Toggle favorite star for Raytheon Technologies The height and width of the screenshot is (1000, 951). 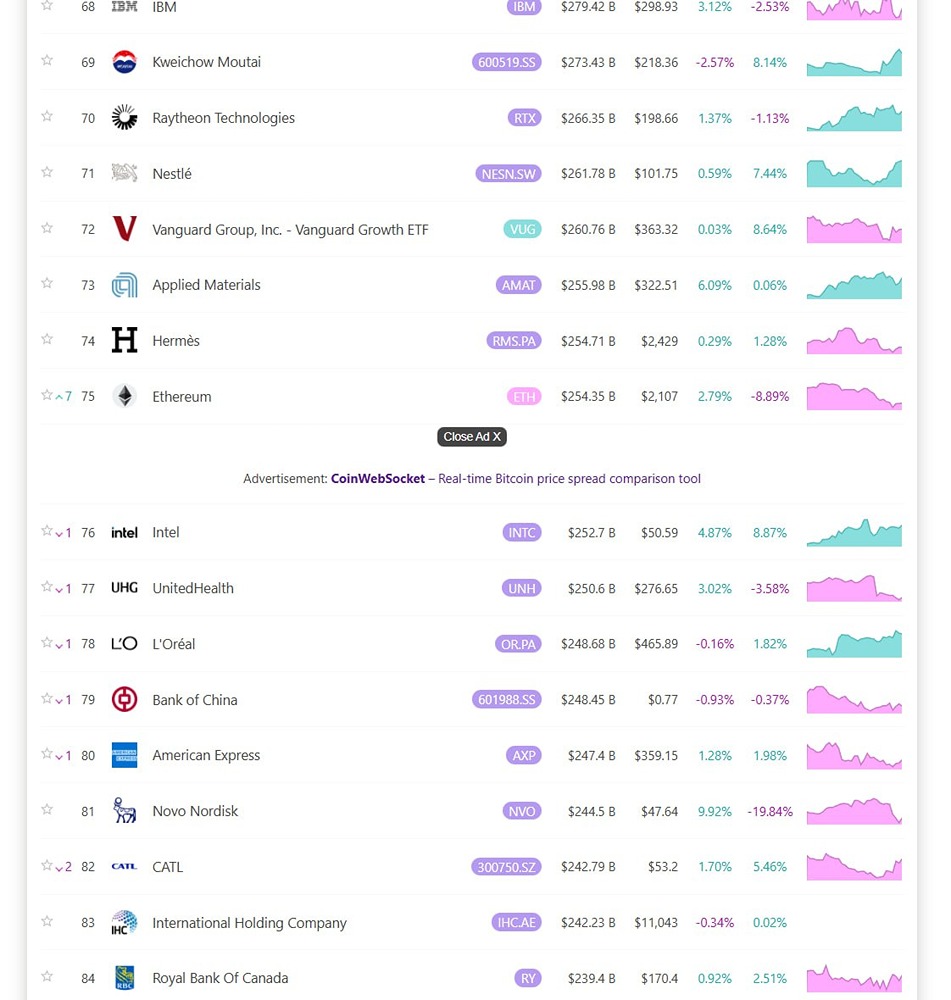[47, 117]
